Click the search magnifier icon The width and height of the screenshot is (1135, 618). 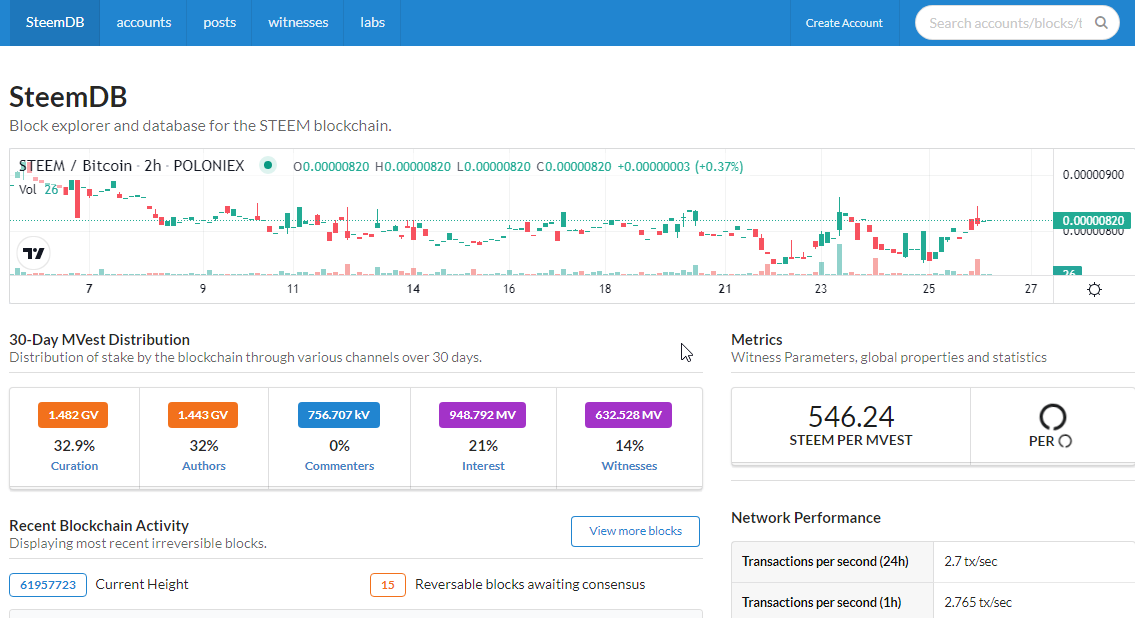(x=1101, y=22)
